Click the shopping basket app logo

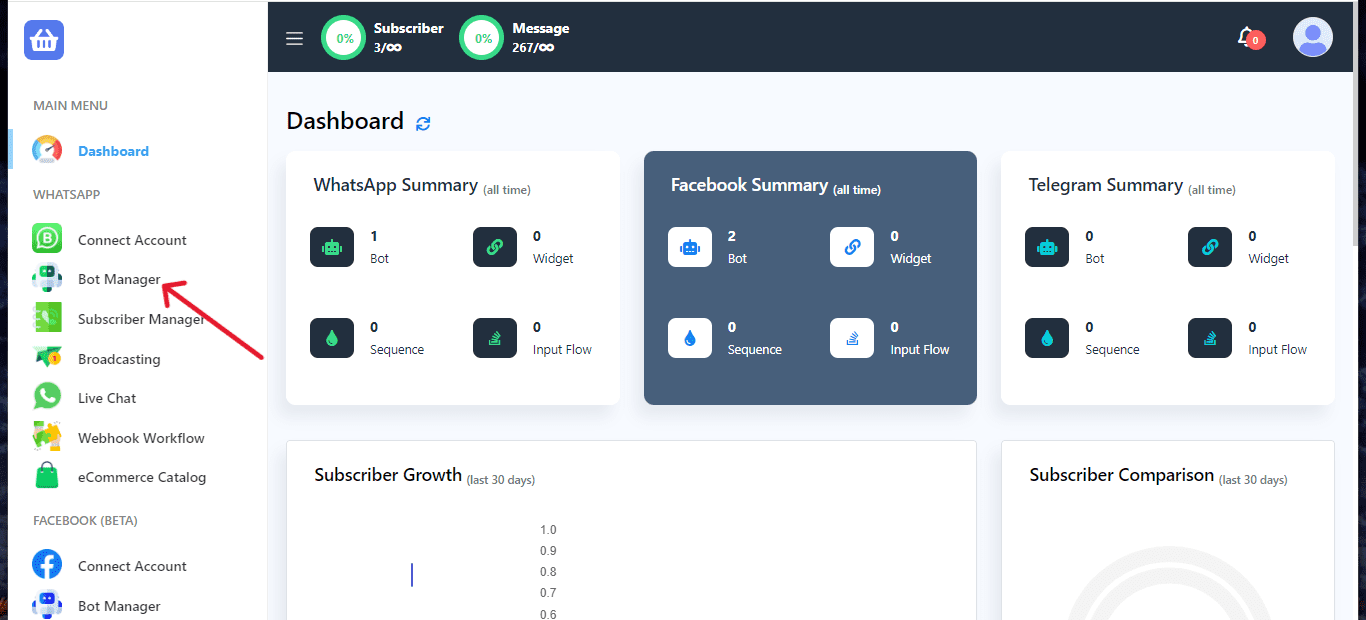pyautogui.click(x=44, y=40)
